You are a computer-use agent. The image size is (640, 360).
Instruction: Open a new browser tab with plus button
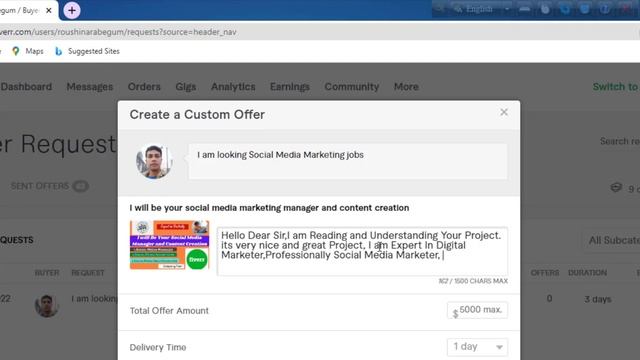[72, 11]
